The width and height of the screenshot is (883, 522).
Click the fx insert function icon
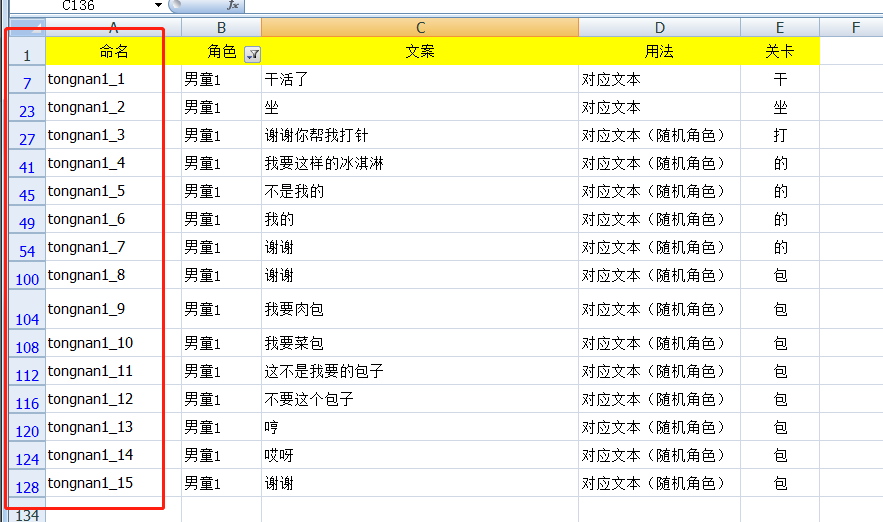point(232,5)
